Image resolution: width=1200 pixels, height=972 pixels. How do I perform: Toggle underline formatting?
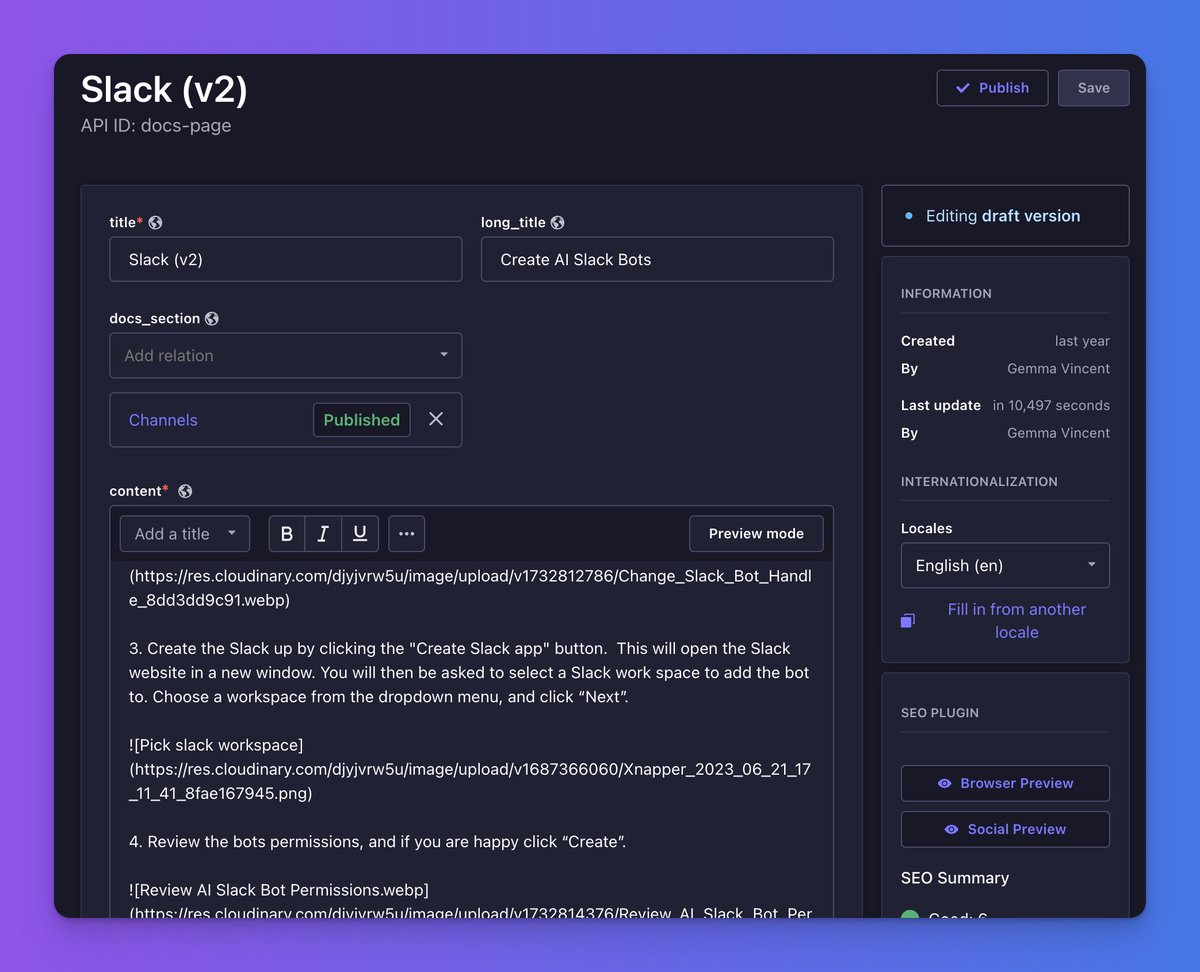(x=360, y=534)
